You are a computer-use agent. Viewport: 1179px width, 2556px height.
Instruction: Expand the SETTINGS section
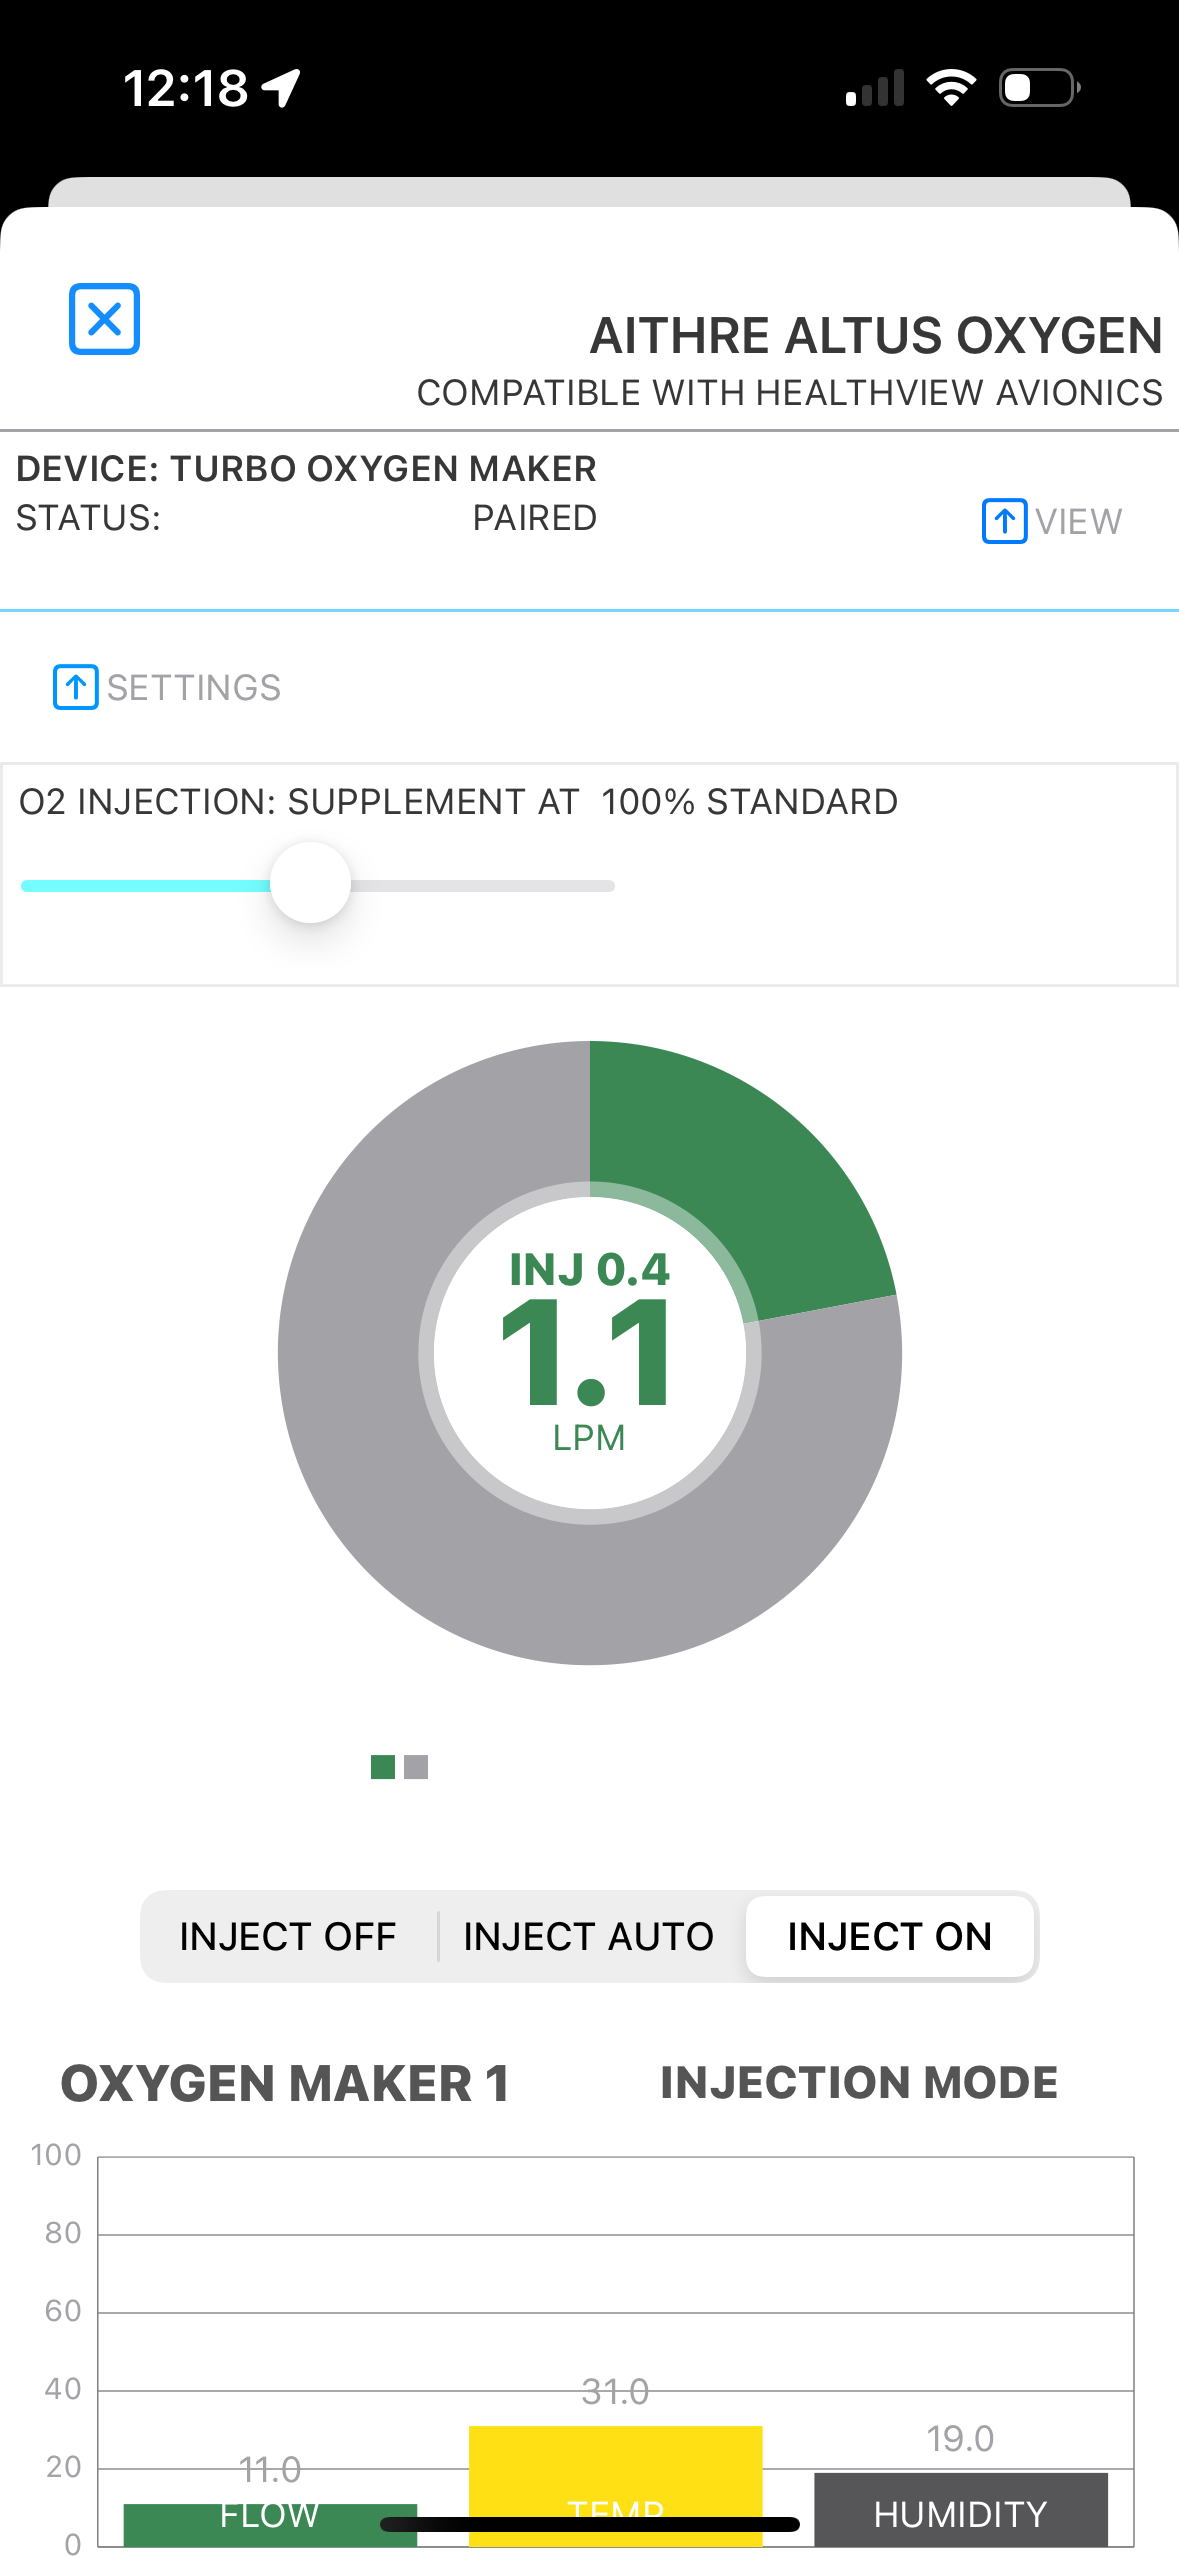pyautogui.click(x=194, y=688)
